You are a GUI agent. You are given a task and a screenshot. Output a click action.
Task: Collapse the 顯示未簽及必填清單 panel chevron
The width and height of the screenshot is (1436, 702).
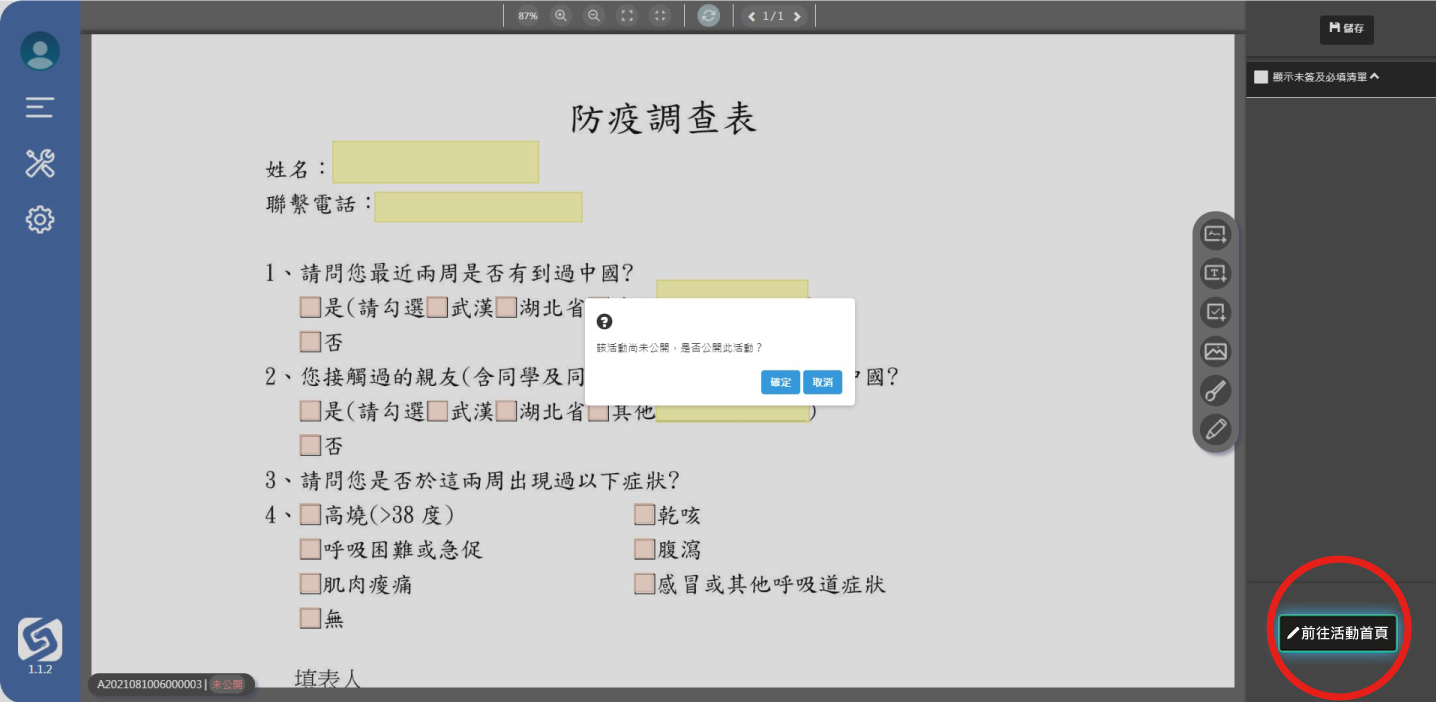[1375, 76]
